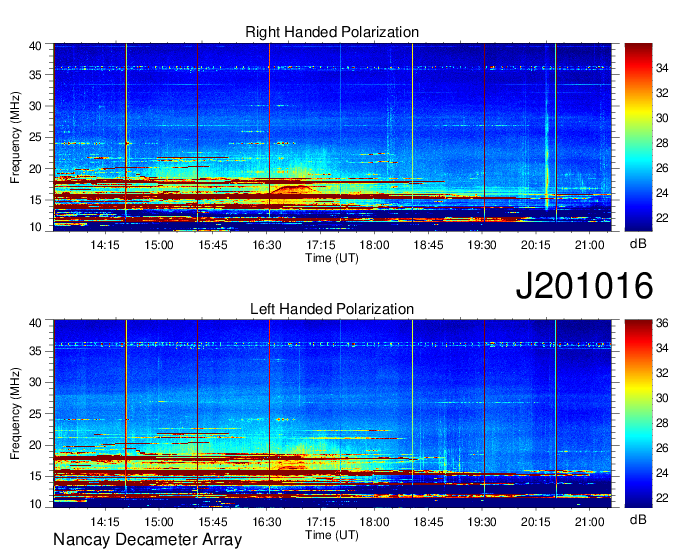
Task: Click the 18:00 time tick under the Right Handed plot
Action: pos(374,245)
